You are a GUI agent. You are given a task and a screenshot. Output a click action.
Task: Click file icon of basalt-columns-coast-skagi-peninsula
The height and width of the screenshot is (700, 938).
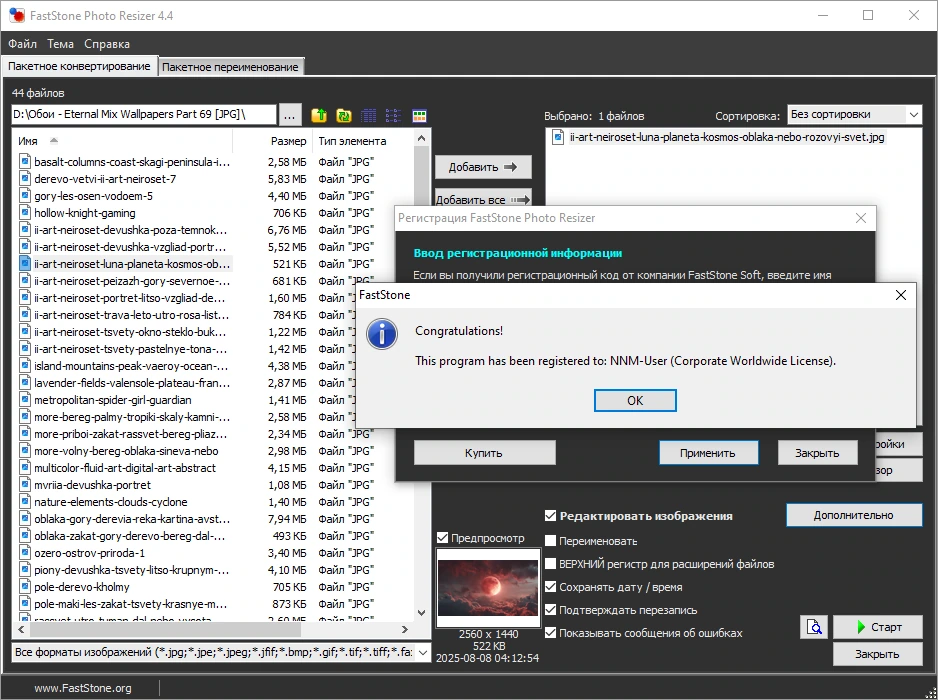[x=25, y=162]
